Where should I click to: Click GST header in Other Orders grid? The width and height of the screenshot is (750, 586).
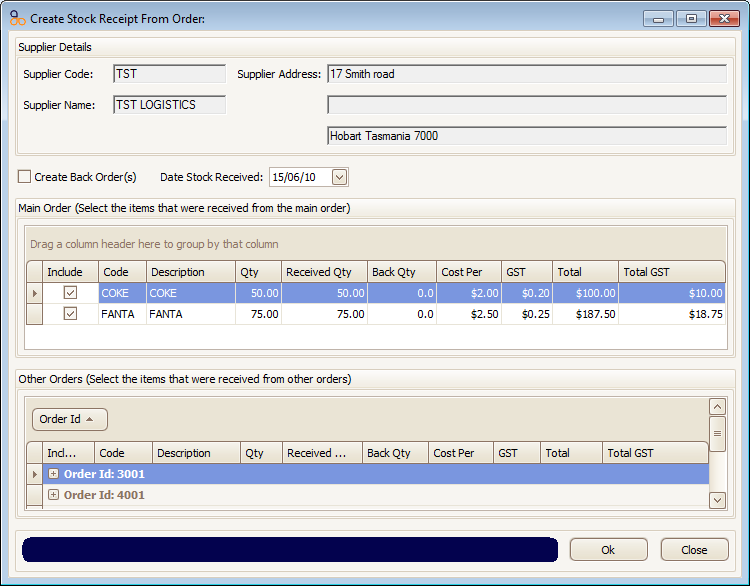[517, 453]
